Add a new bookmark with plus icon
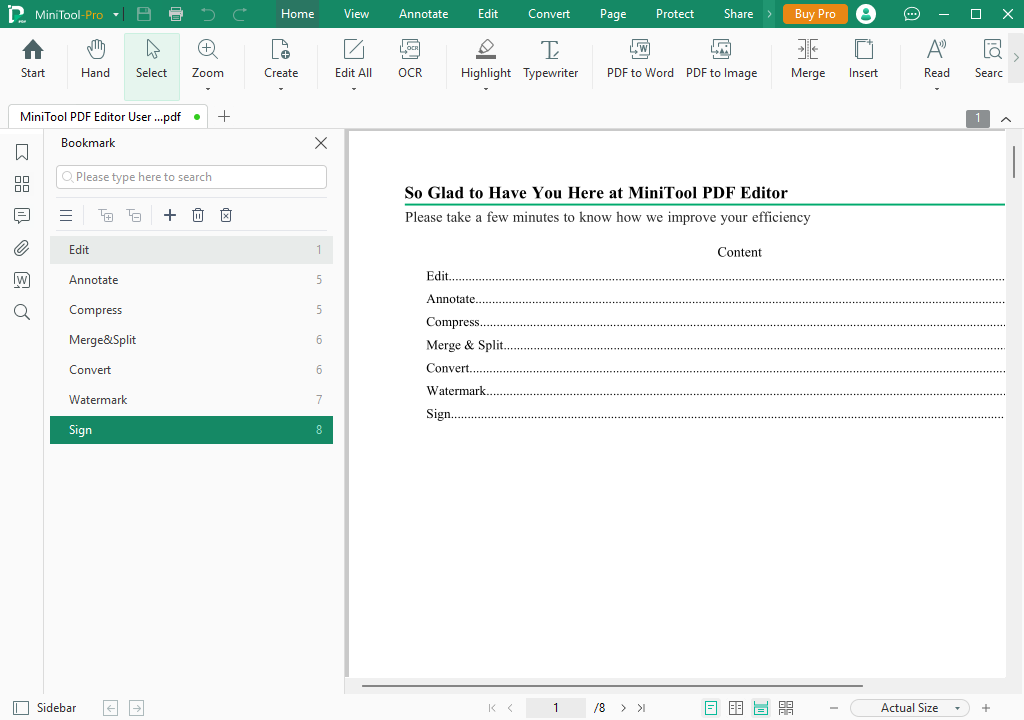The width and height of the screenshot is (1024, 720). click(x=170, y=215)
